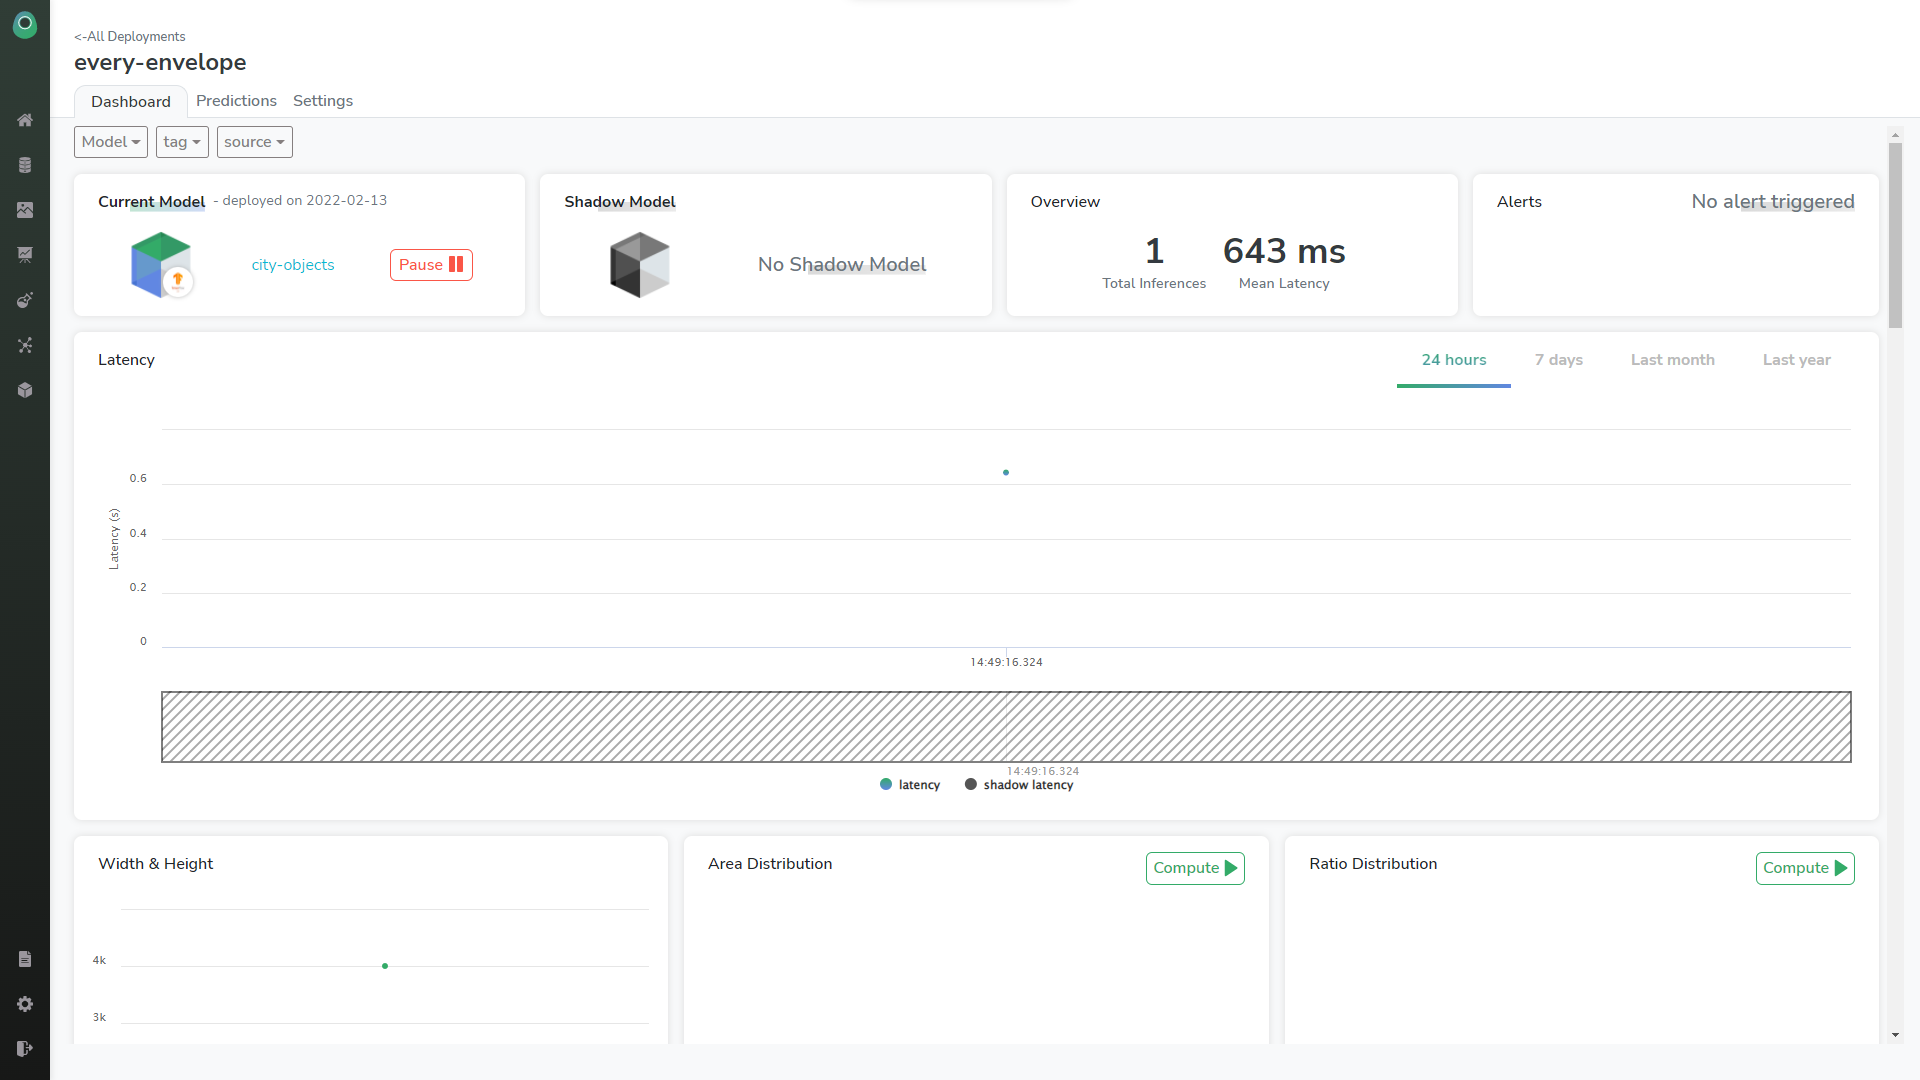Open the cube models sidebar icon
The image size is (1920, 1080).
pyautogui.click(x=25, y=390)
